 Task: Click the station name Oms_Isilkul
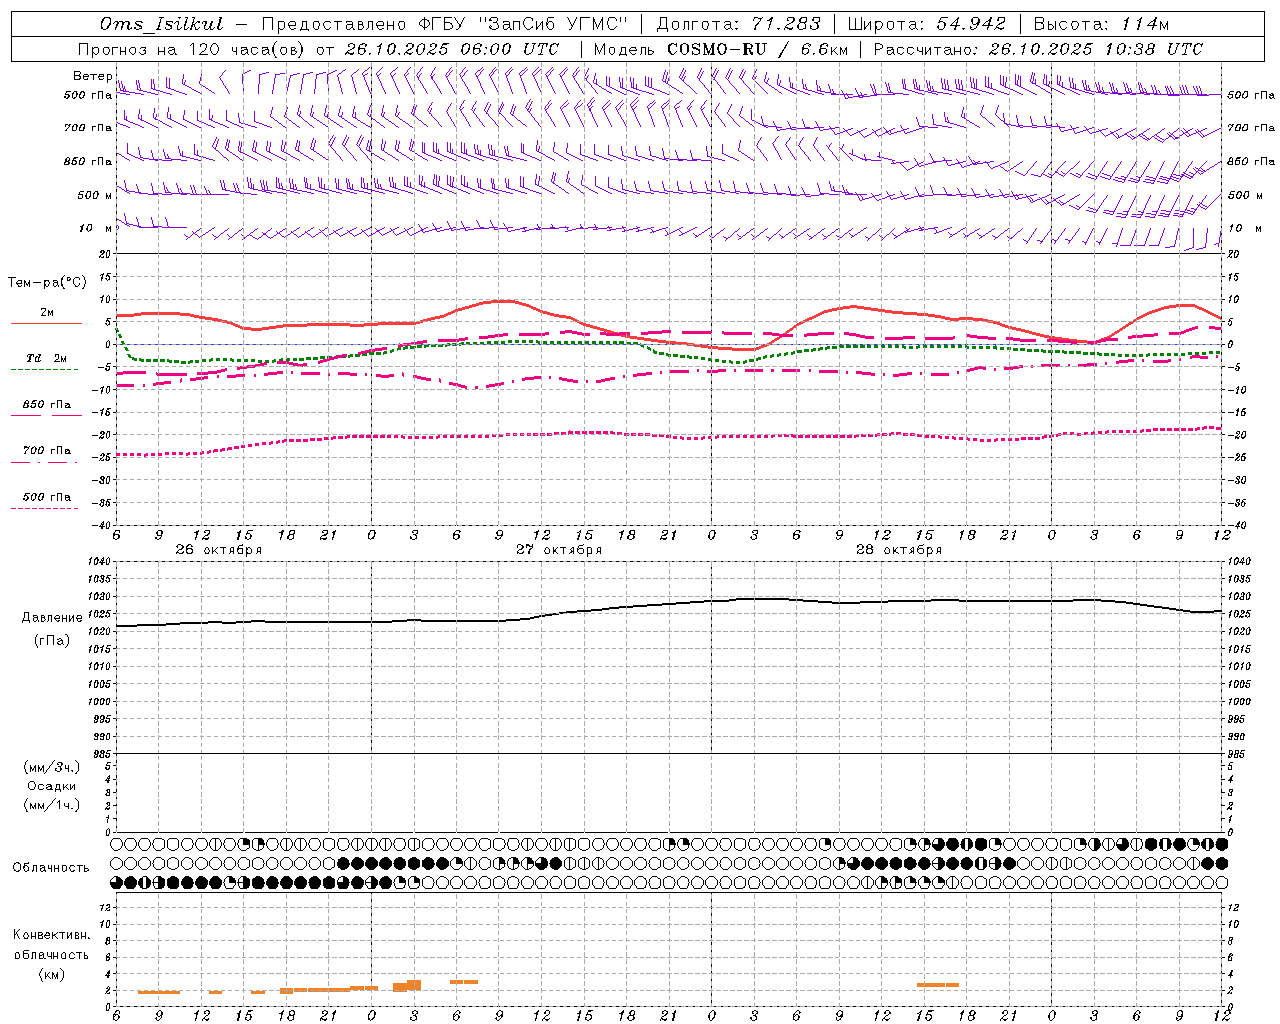(x=162, y=24)
